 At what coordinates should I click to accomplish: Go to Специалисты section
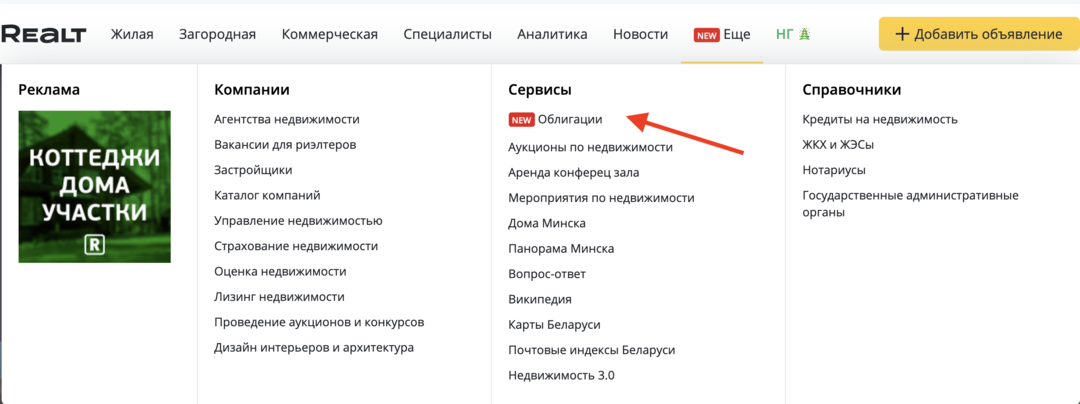[x=447, y=34]
